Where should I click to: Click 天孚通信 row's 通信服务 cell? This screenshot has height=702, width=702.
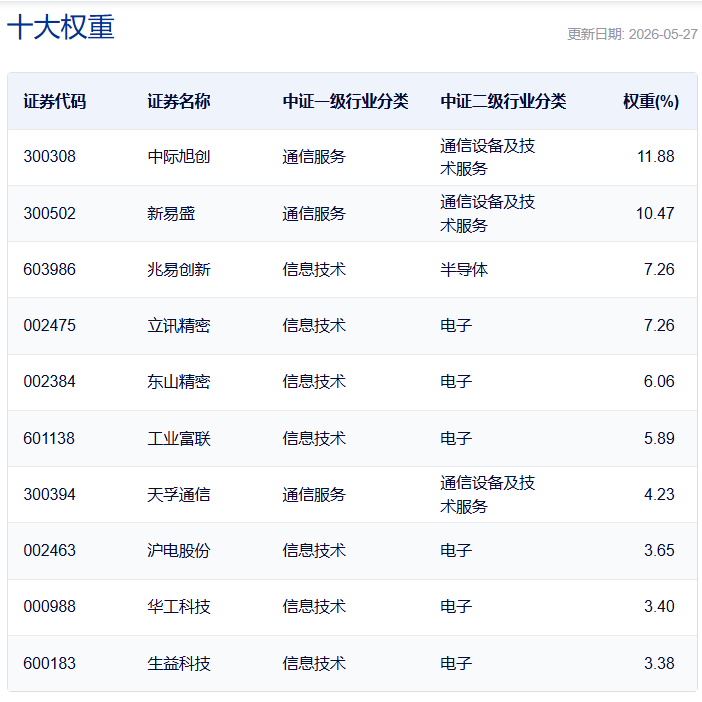314,495
